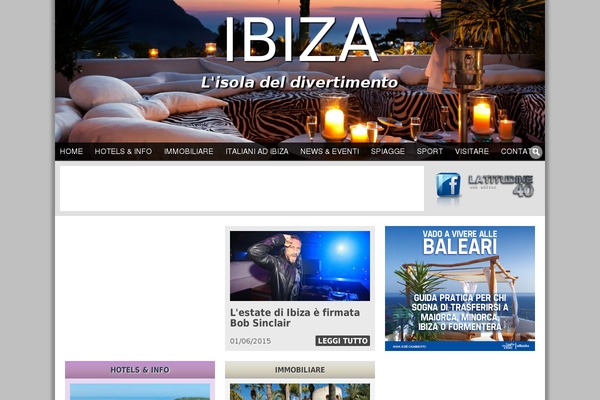The image size is (600, 400).
Task: Open the Immobiliare section header
Action: [300, 370]
